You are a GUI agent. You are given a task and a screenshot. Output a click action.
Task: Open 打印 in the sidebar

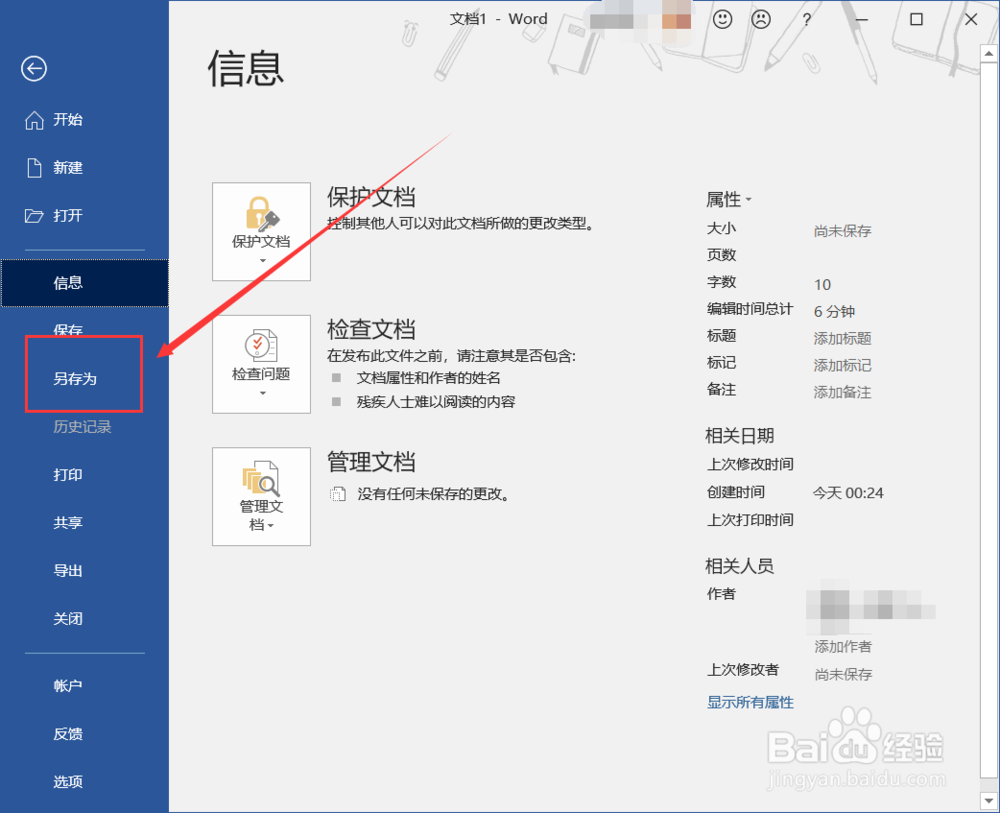pyautogui.click(x=68, y=475)
